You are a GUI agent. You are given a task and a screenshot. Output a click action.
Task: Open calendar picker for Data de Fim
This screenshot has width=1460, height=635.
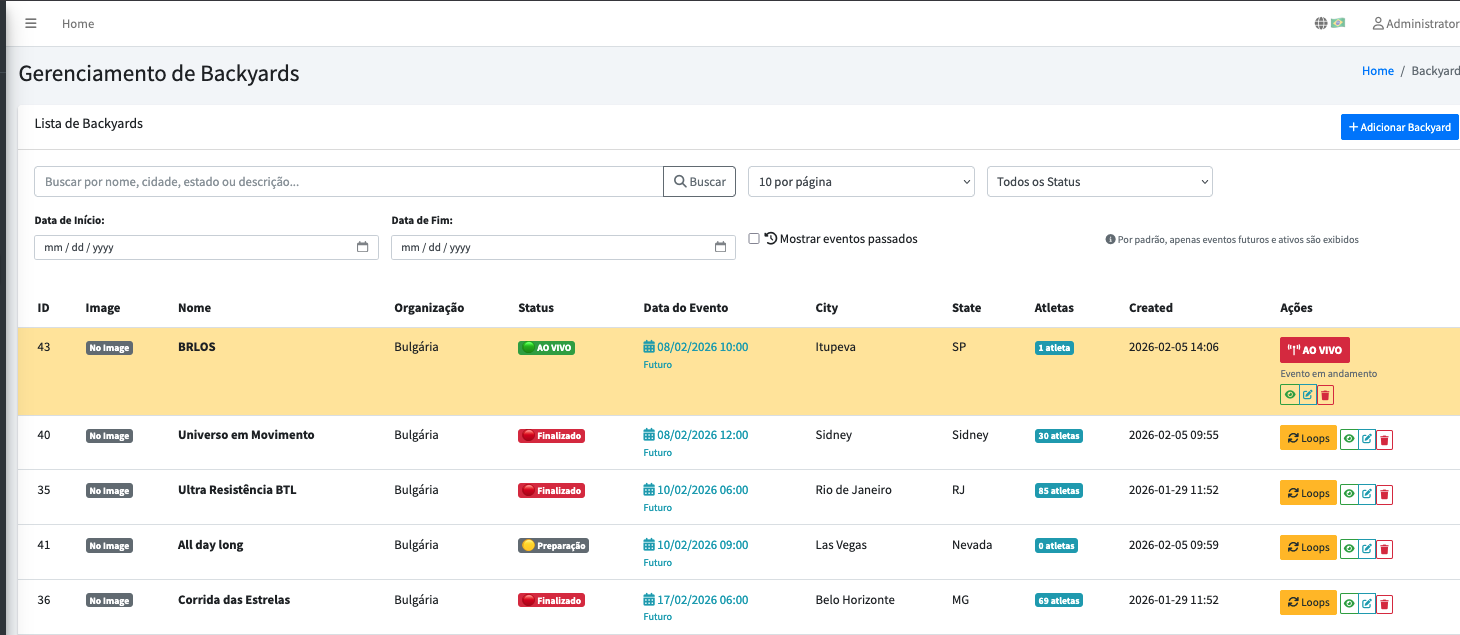pyautogui.click(x=720, y=247)
